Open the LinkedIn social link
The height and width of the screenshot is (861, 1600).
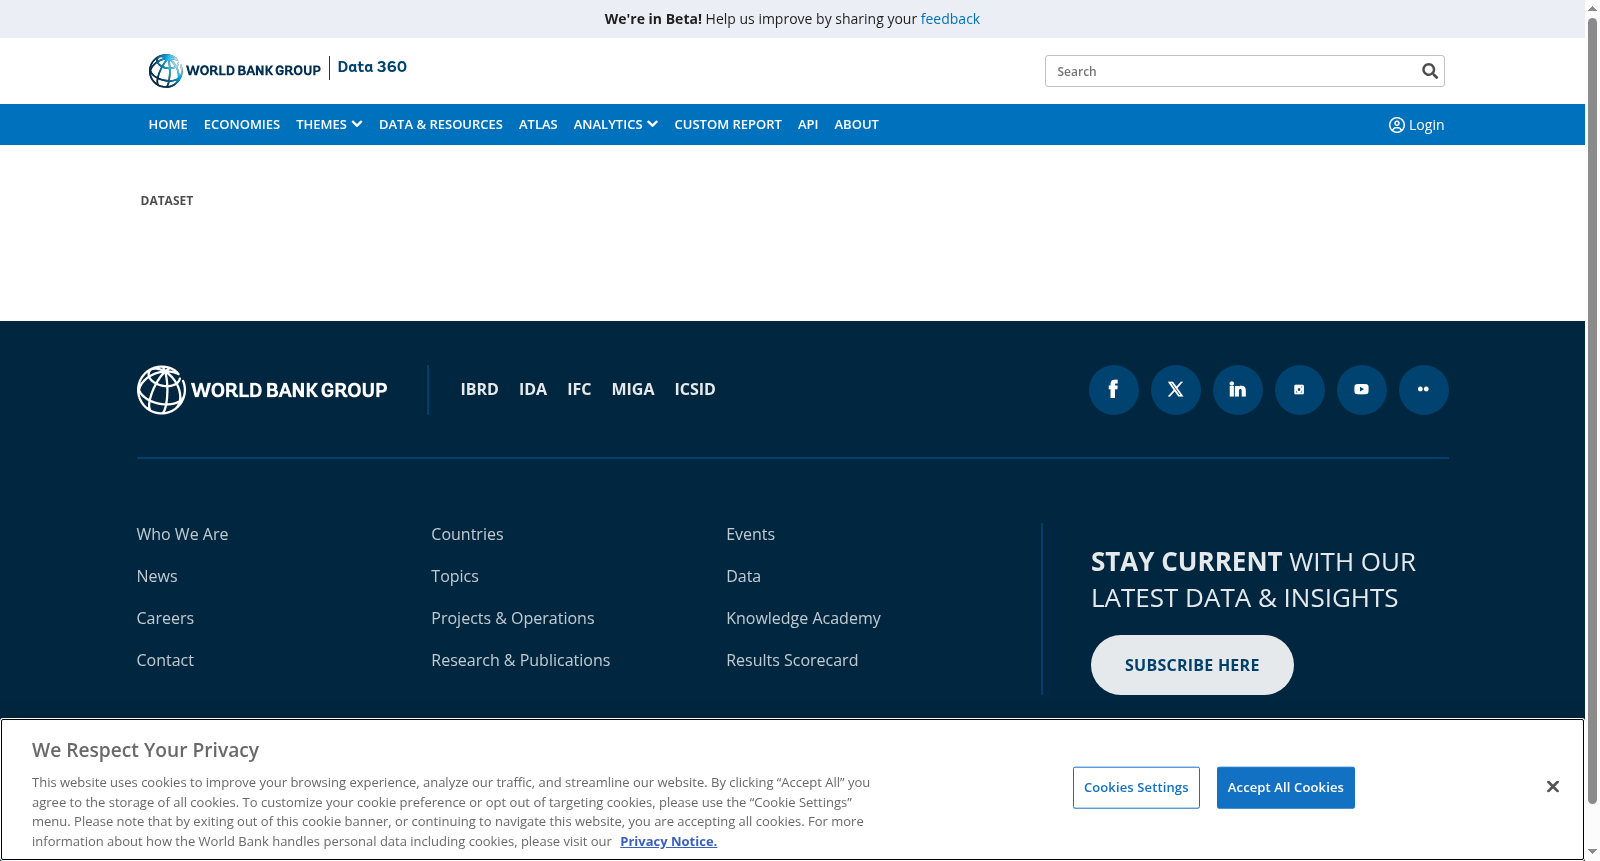click(x=1238, y=390)
